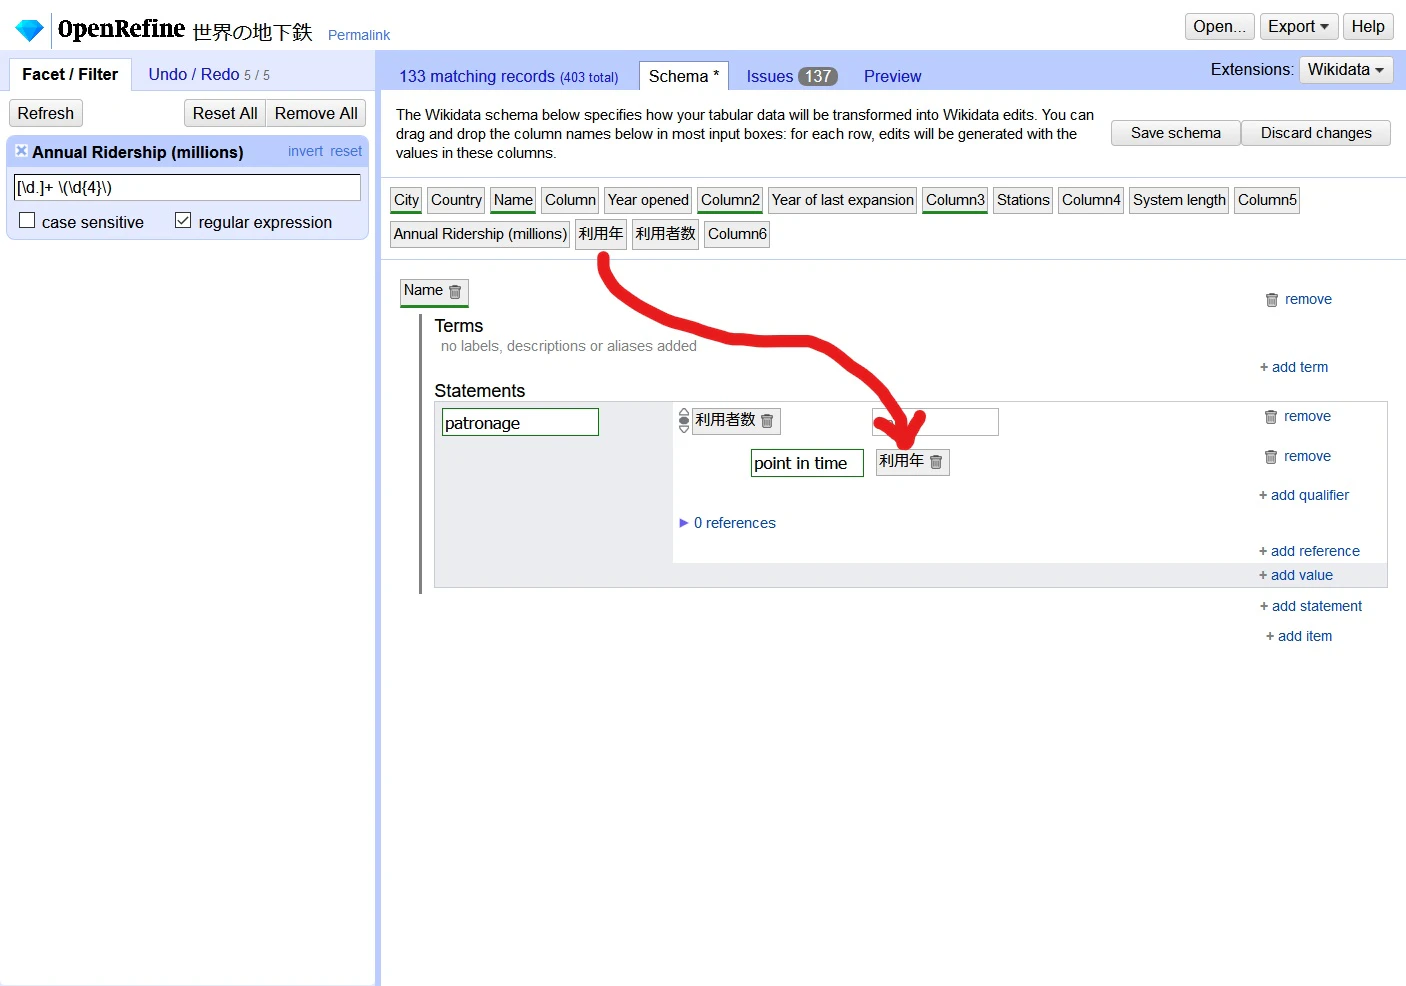The image size is (1406, 986).
Task: Select the Column2 chip
Action: 730,200
